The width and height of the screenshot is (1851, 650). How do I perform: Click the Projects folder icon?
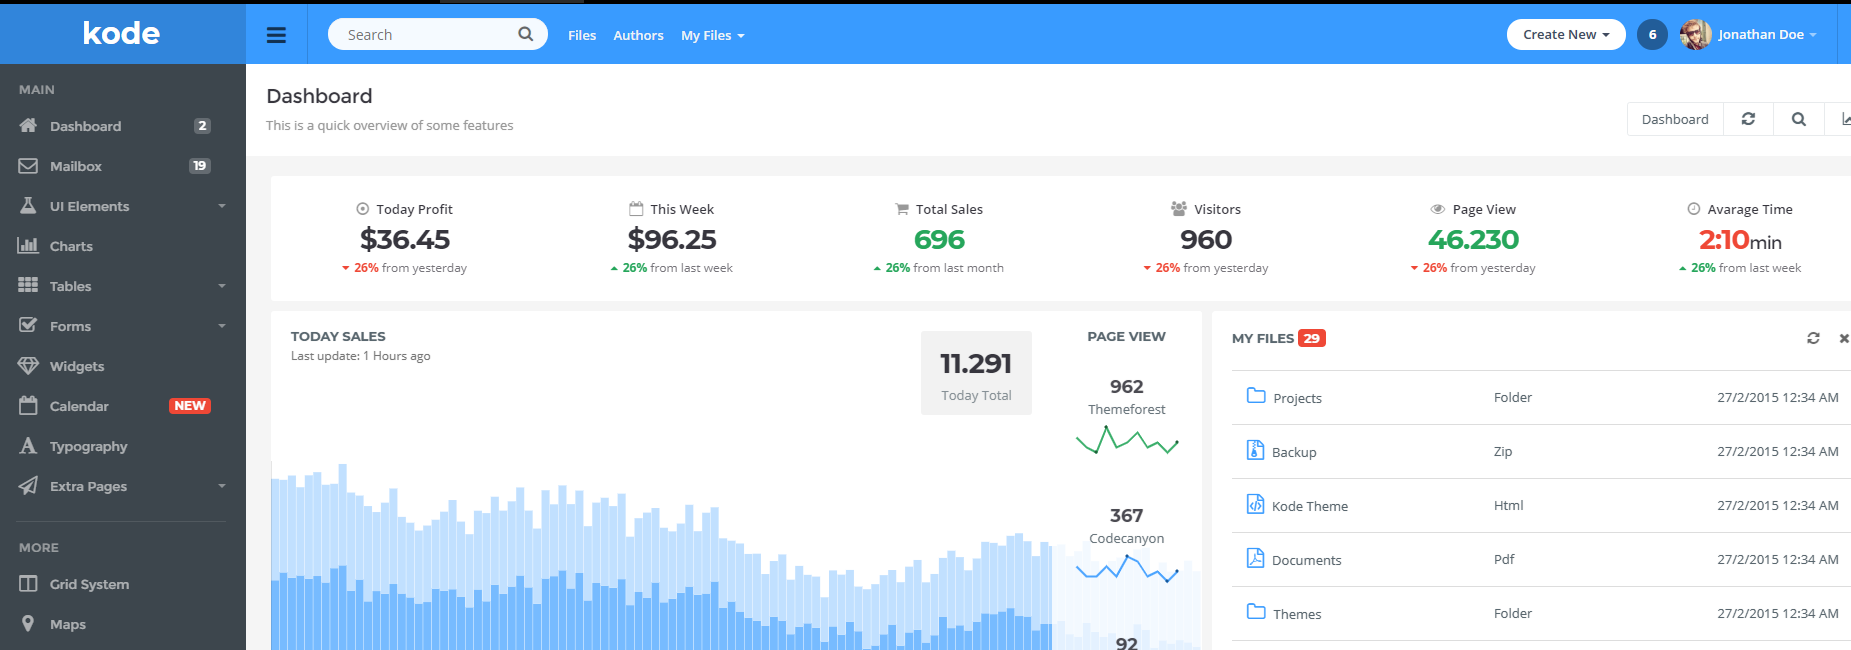pos(1256,396)
